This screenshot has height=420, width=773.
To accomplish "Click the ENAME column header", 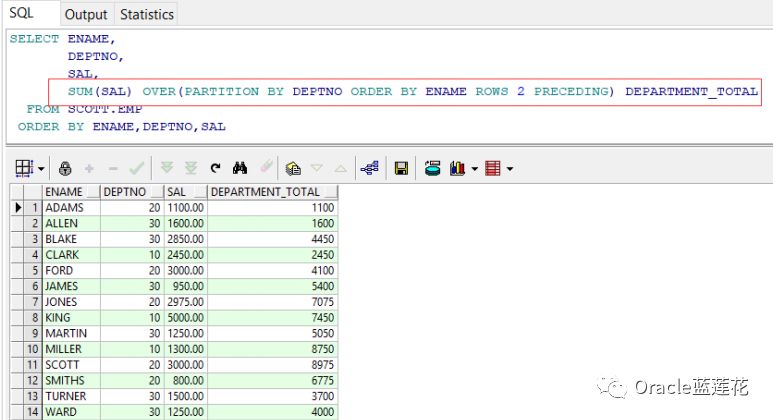I will (x=71, y=192).
